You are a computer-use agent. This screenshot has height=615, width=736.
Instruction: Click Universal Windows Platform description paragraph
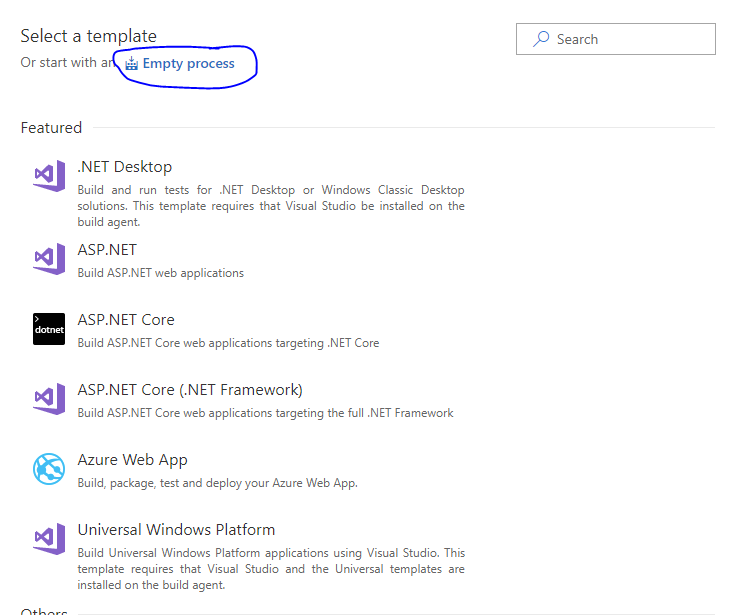pyautogui.click(x=271, y=569)
